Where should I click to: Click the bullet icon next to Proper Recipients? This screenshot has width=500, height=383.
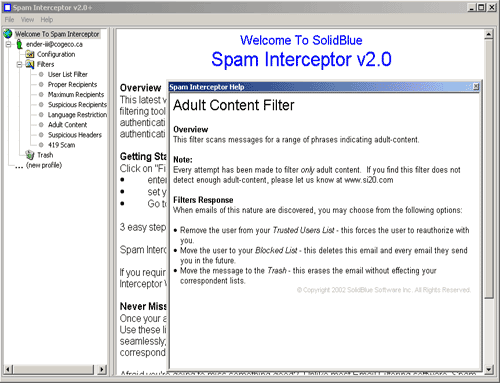click(x=41, y=84)
